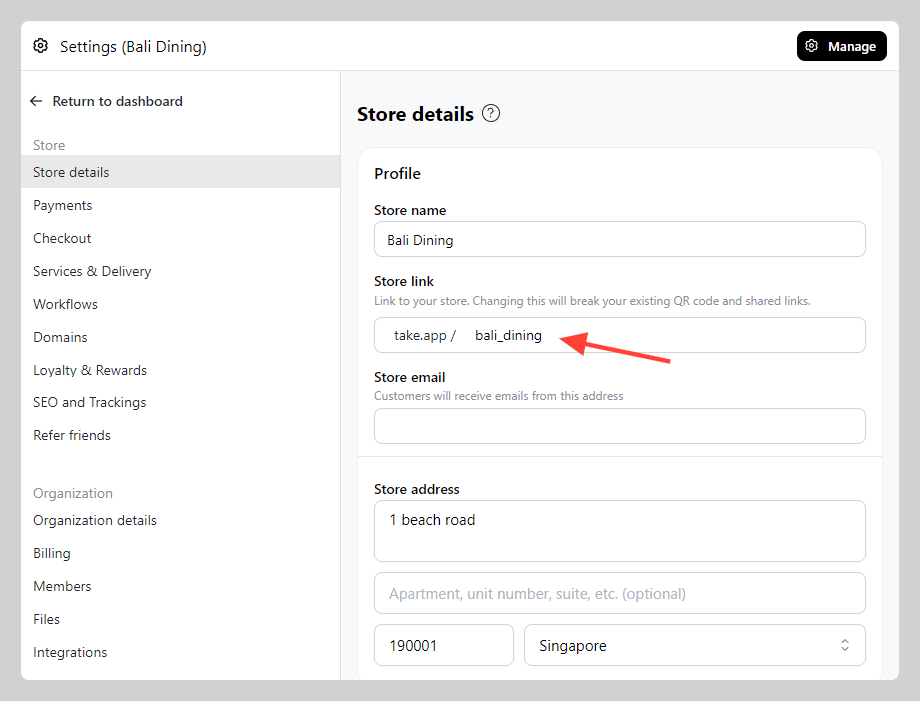This screenshot has width=920, height=701.
Task: Click the Settings (Bali Dining) title
Action: tap(133, 46)
